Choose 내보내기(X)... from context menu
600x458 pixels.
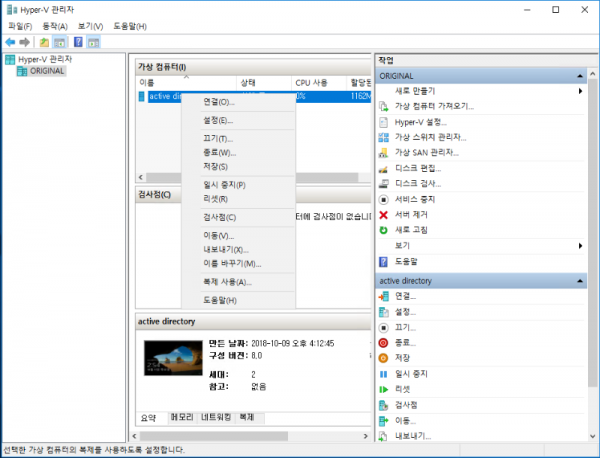tap(238, 250)
